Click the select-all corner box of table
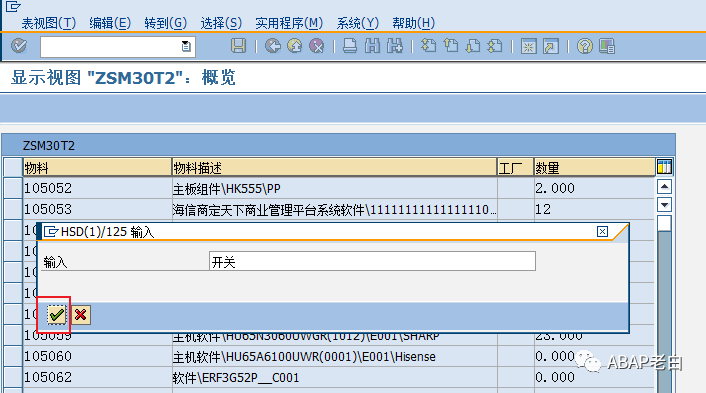706x393 pixels. coord(13,167)
